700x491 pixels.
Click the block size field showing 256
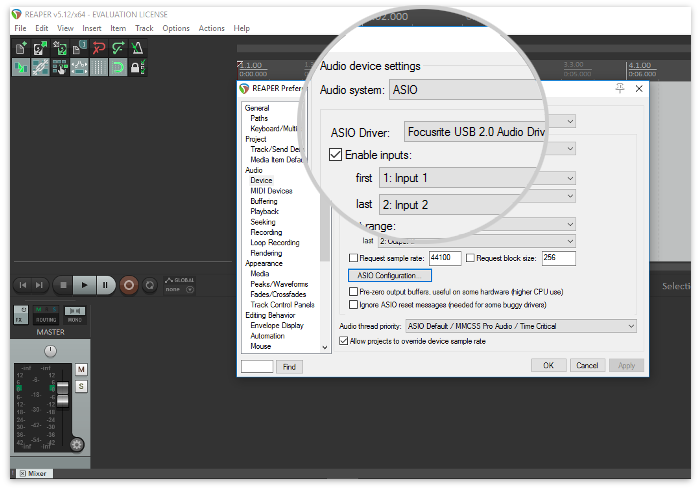point(559,258)
